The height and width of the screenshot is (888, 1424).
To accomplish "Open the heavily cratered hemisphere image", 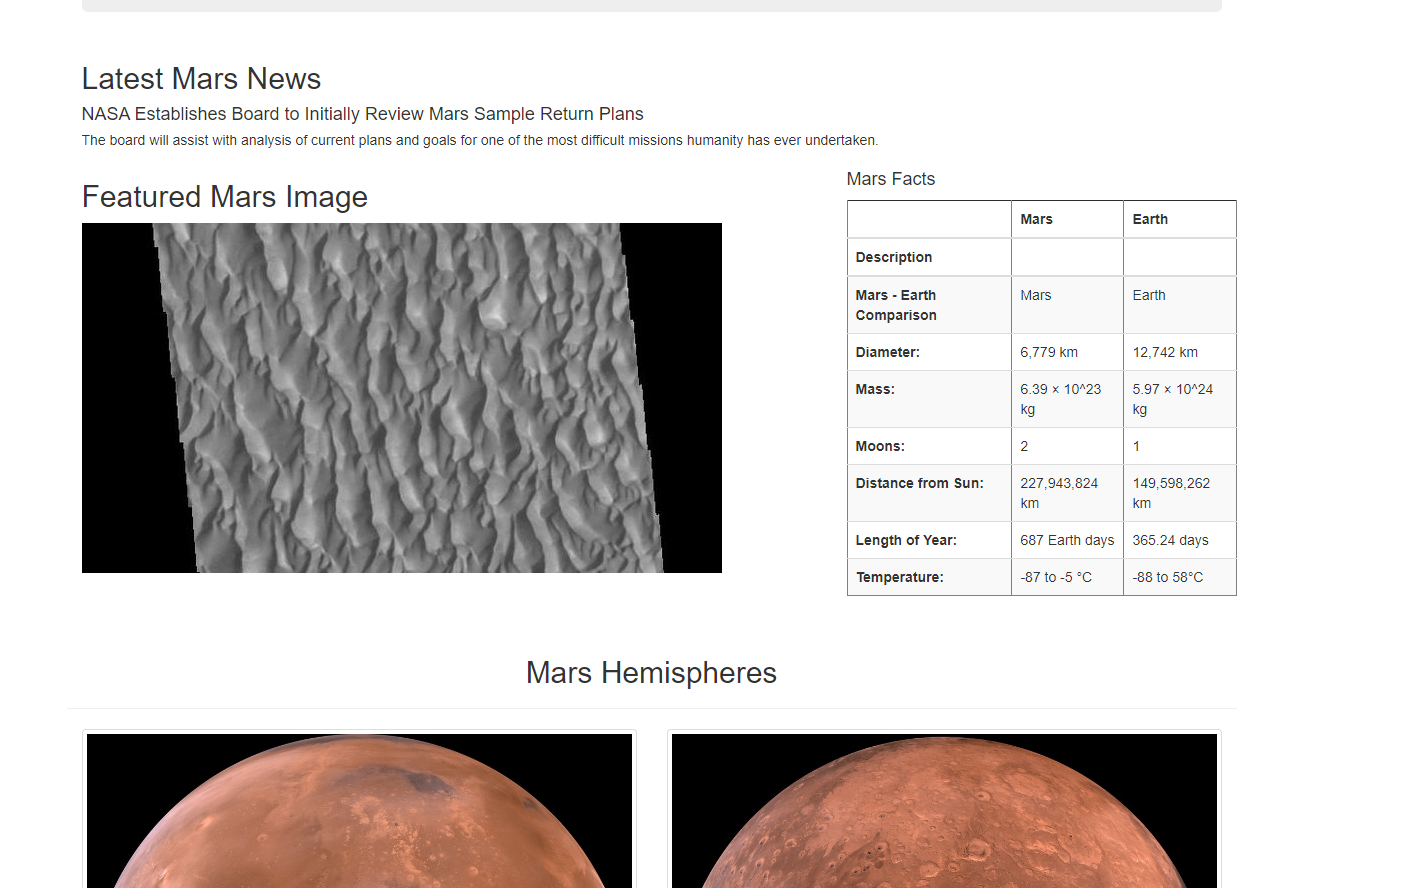I will [944, 811].
